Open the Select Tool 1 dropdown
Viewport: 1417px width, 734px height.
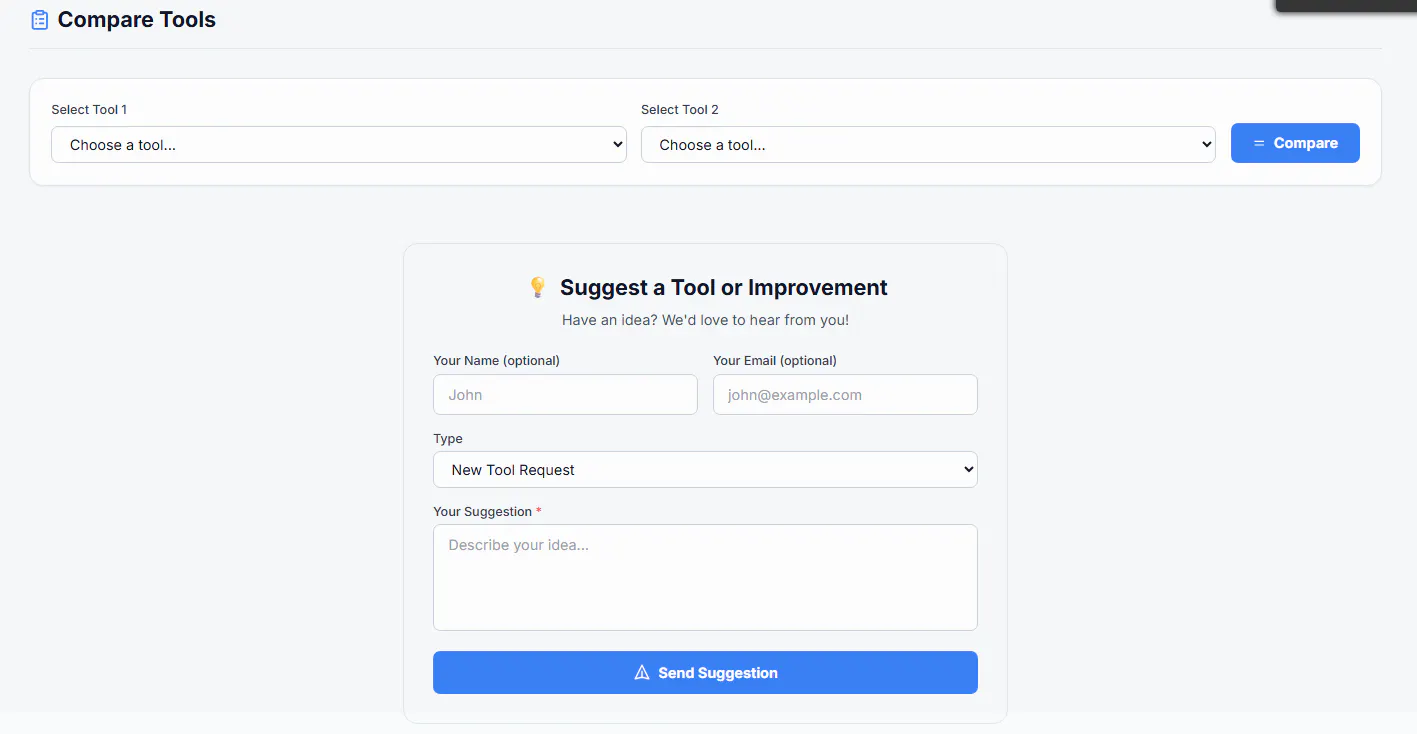click(x=339, y=144)
